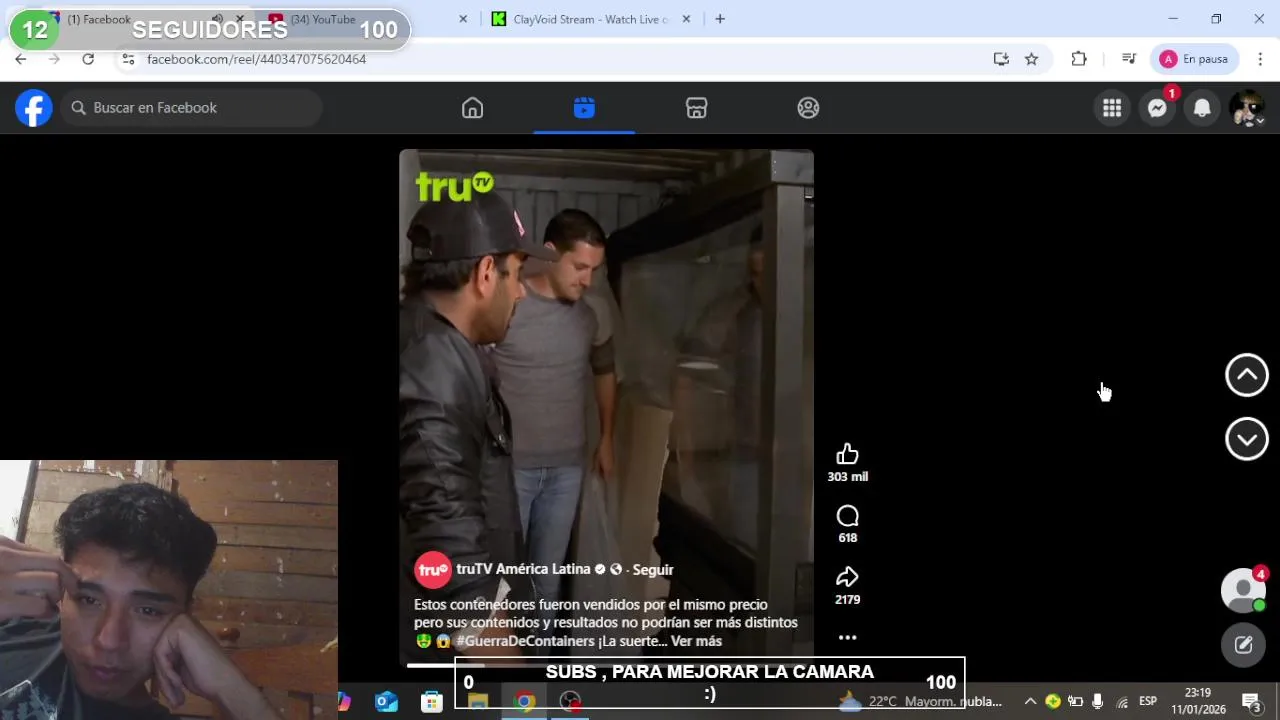Image resolution: width=1280 pixels, height=720 pixels.
Task: Open the truTV América Latina page
Action: (523, 569)
